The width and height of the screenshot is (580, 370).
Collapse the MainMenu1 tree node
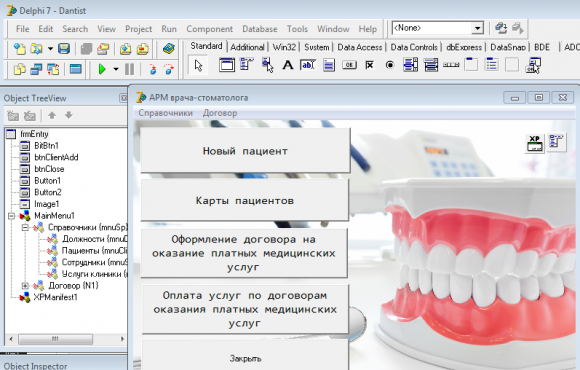[x=11, y=216]
